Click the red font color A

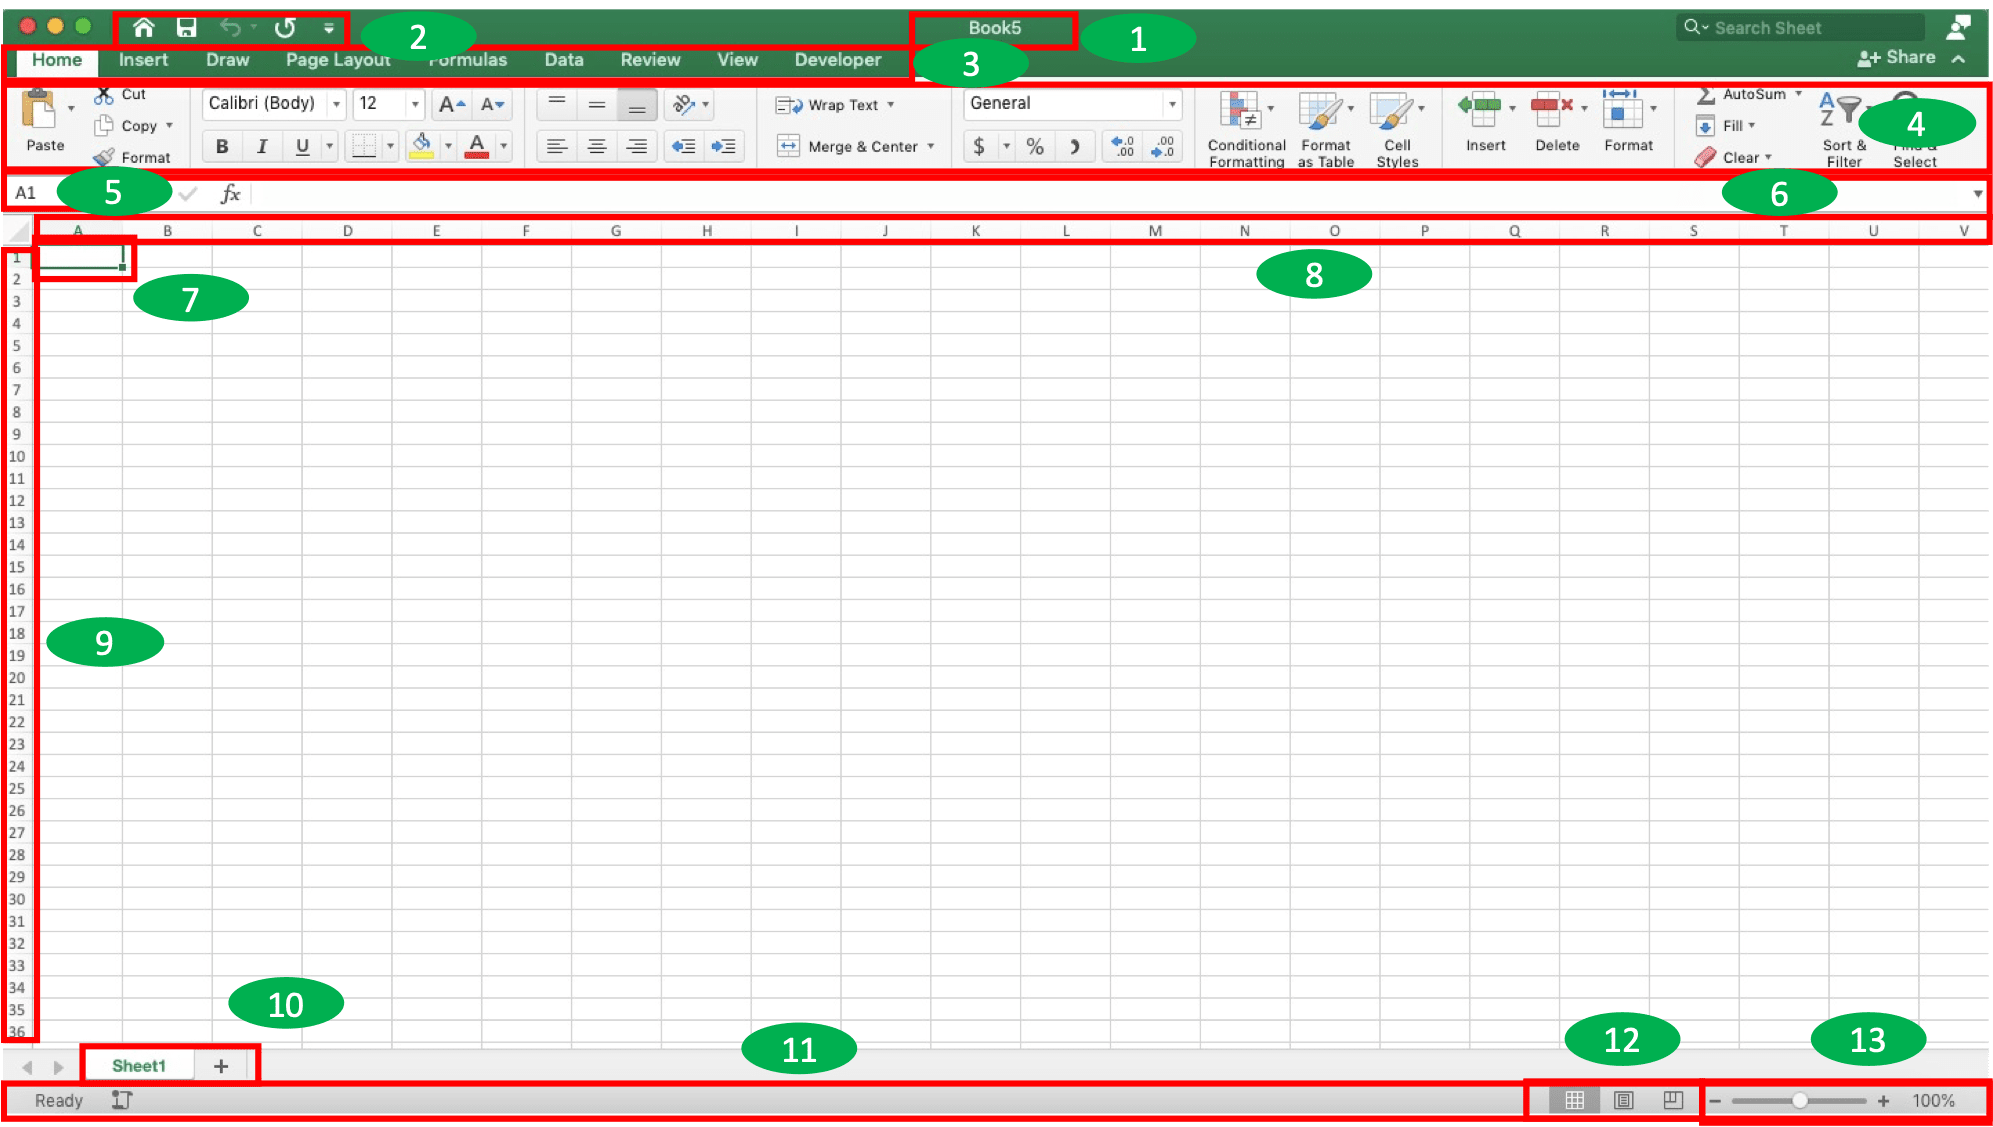coord(477,147)
